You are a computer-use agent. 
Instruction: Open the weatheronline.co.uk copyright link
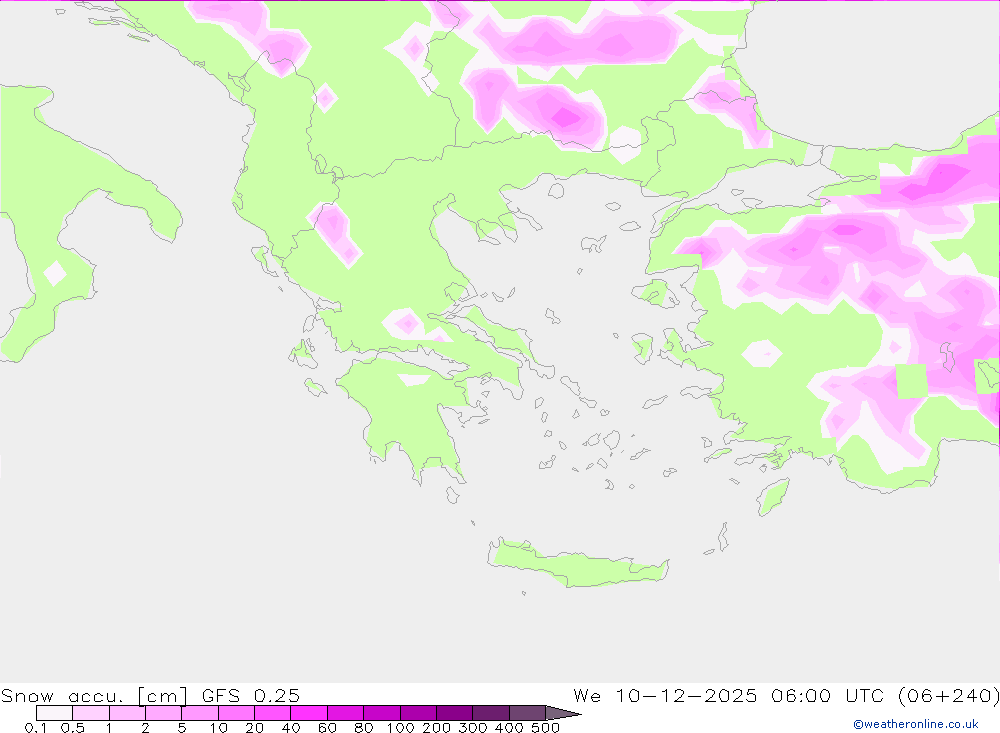(916, 724)
